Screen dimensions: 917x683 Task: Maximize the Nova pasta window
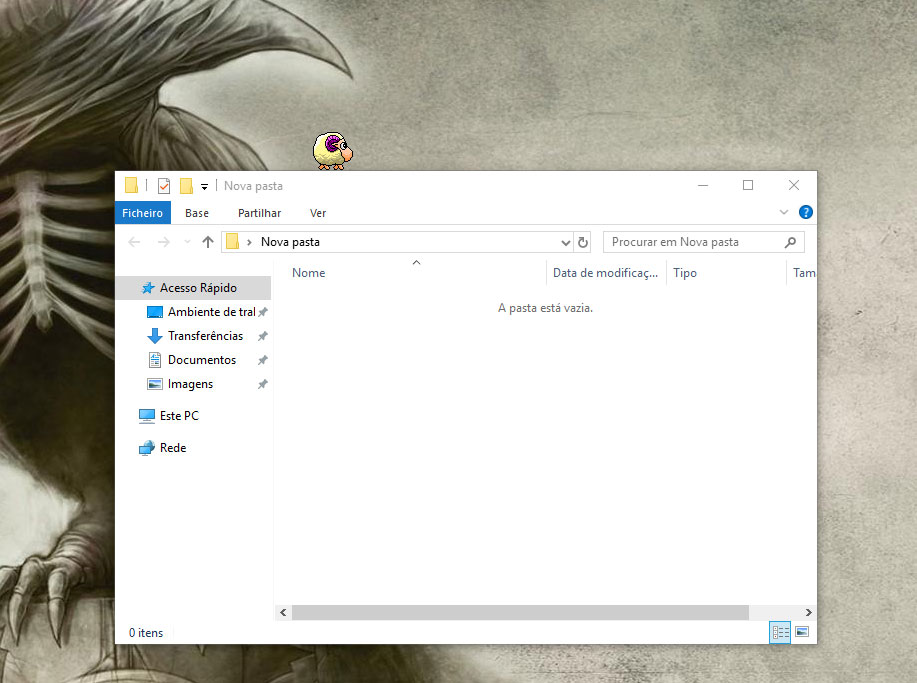click(x=748, y=185)
